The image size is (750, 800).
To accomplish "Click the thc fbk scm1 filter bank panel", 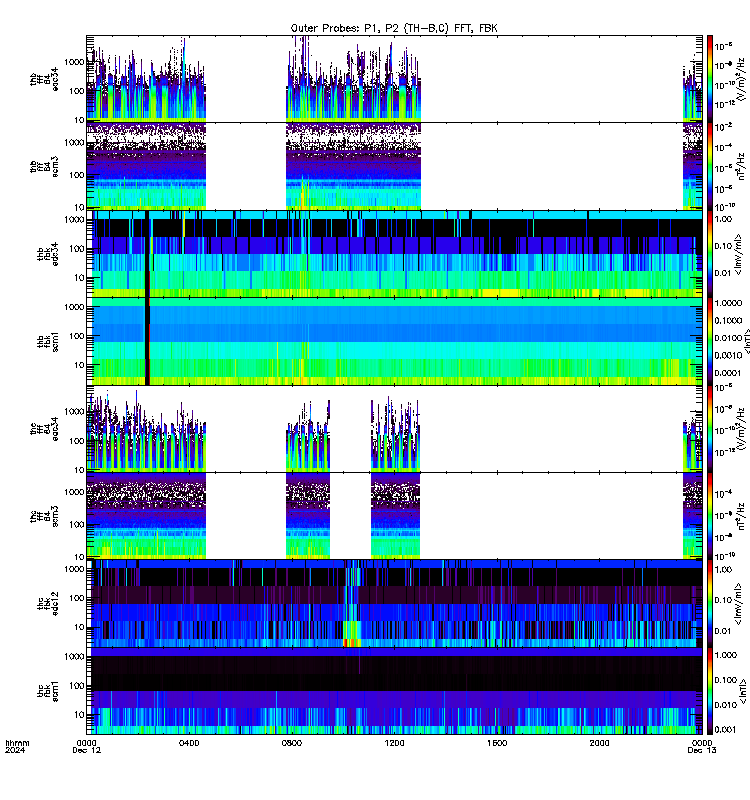I will 394,691.
